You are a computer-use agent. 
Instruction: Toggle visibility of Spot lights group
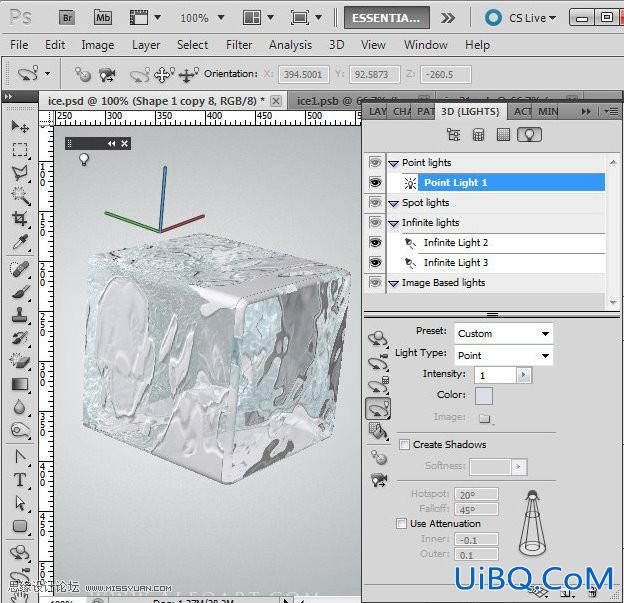tap(375, 202)
